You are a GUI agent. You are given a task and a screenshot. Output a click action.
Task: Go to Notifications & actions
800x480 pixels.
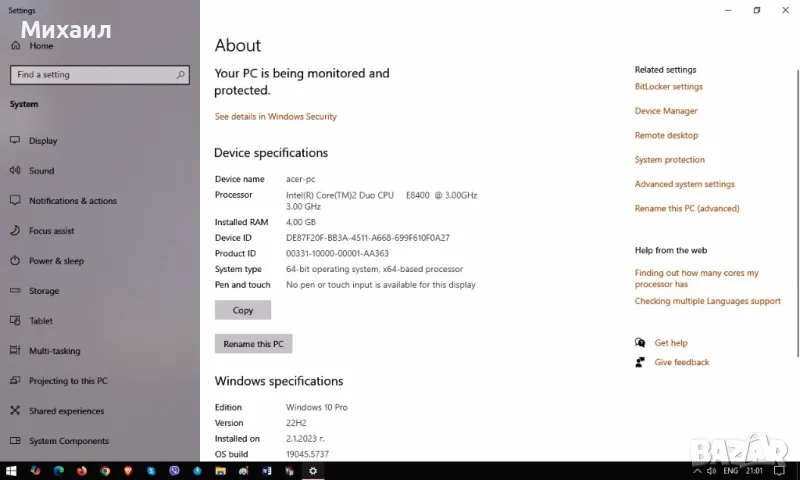click(72, 201)
